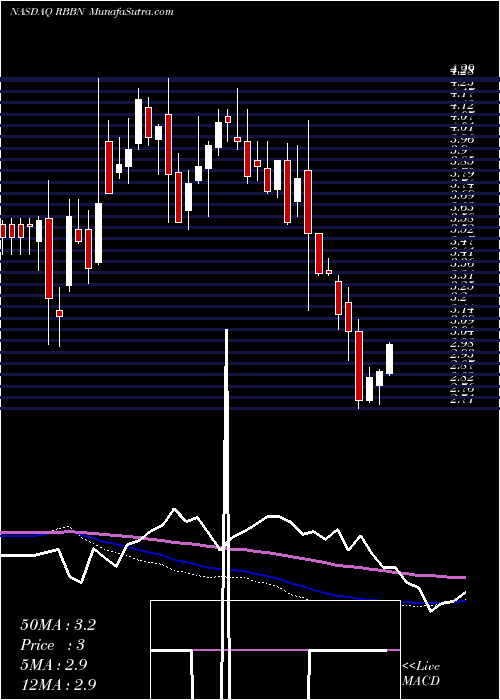This screenshot has width=500, height=700.
Task: Click the NASDAQ RBBN chart title
Action: [92, 12]
